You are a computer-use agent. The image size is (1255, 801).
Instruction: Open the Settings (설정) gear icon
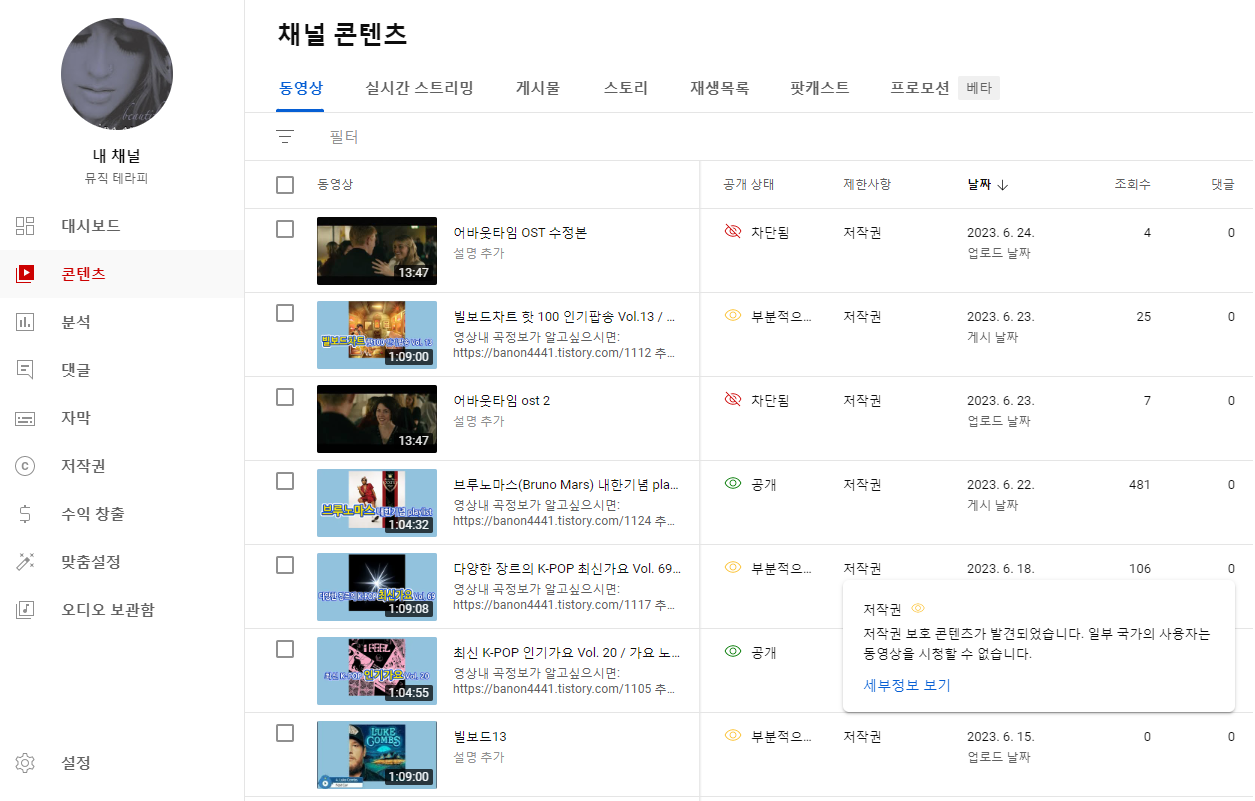26,763
